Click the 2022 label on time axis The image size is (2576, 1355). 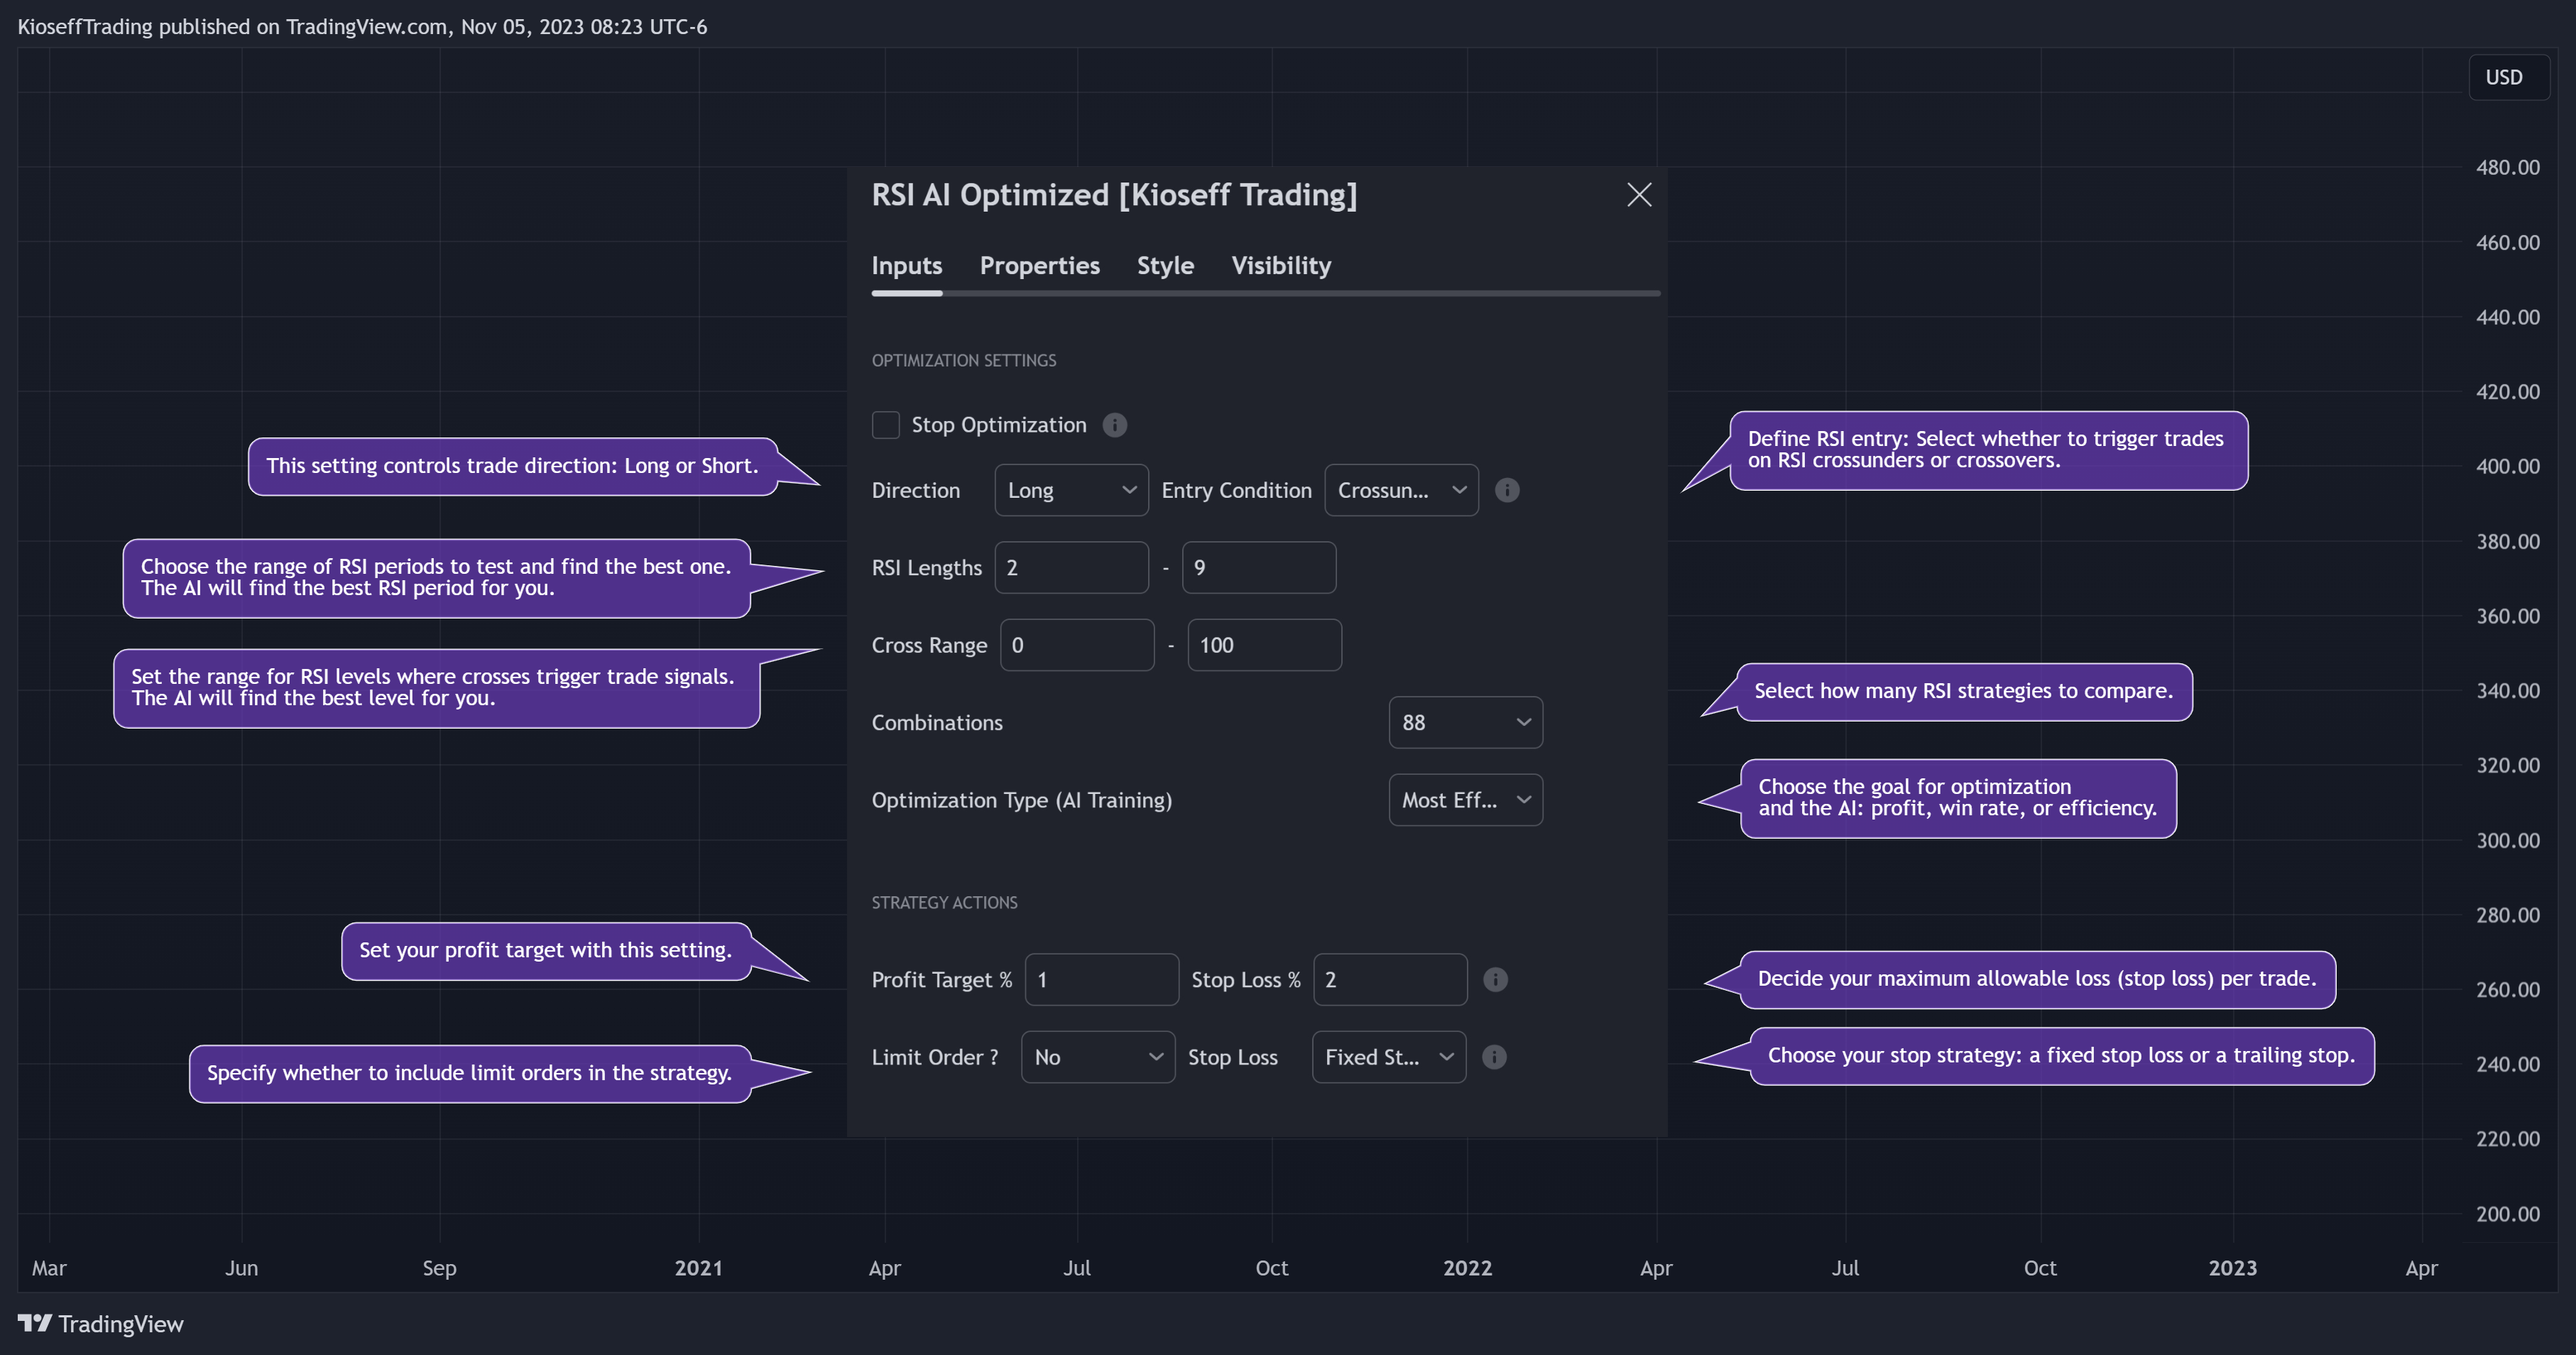pos(1467,1268)
